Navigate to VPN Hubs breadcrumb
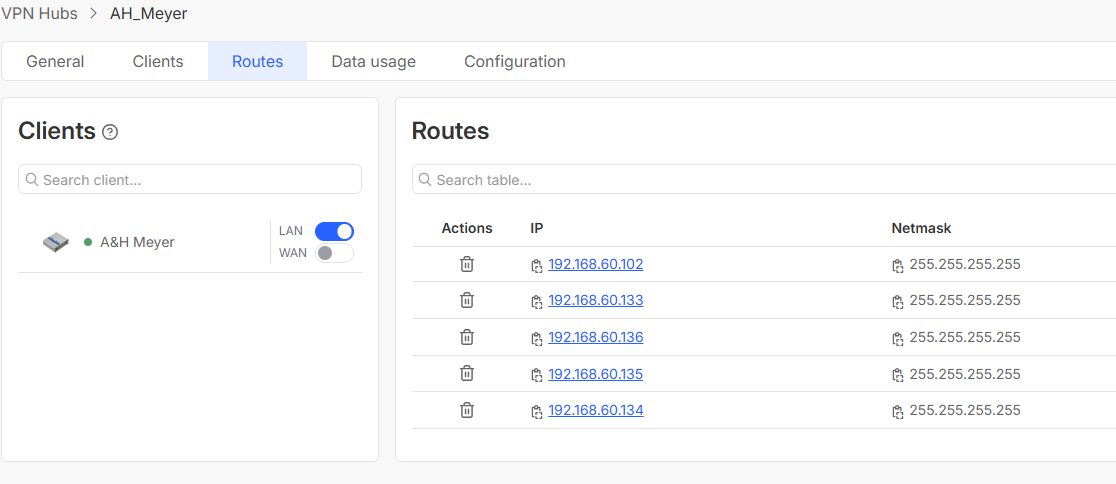The width and height of the screenshot is (1116, 484). coord(39,14)
